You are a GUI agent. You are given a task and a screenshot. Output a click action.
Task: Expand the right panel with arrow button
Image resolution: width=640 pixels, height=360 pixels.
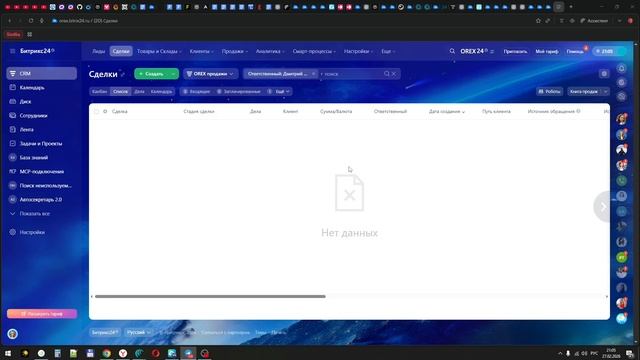click(603, 207)
